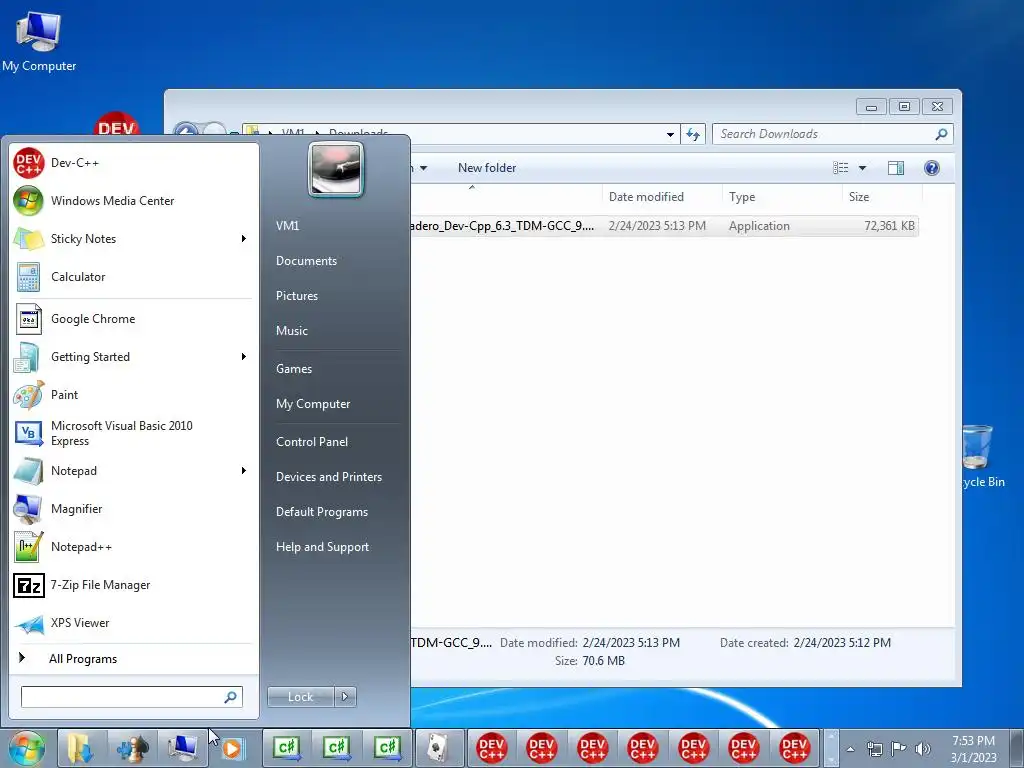The image size is (1024, 768).
Task: Change view using the view icon
Action: point(840,168)
